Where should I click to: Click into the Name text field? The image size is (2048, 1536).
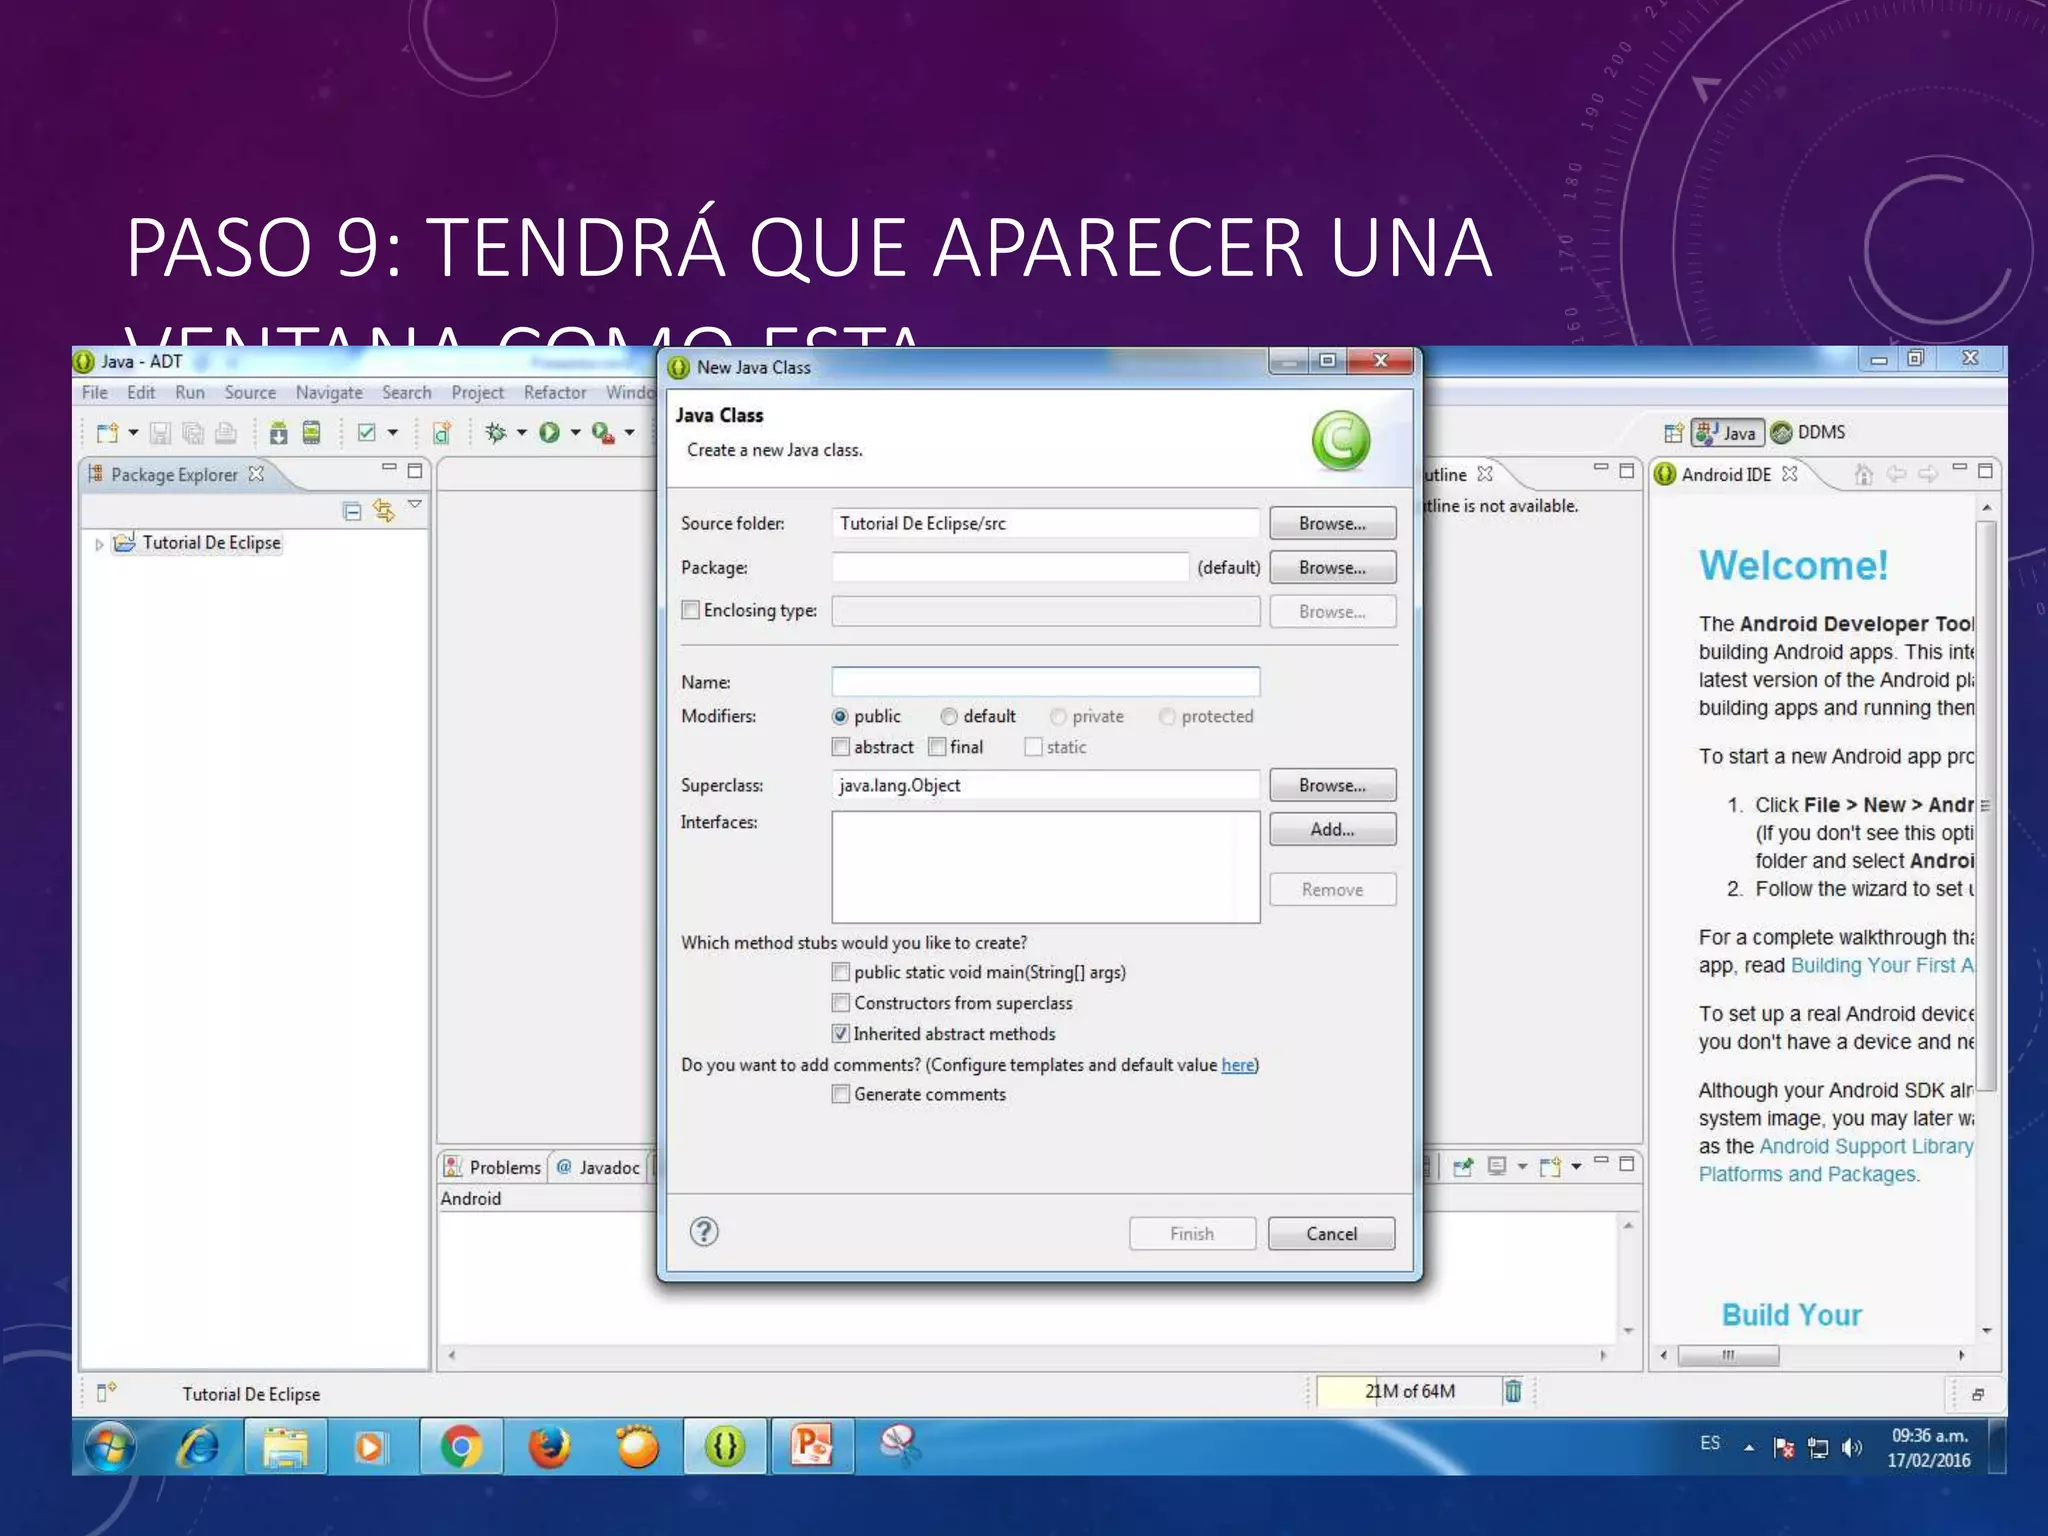[1045, 682]
